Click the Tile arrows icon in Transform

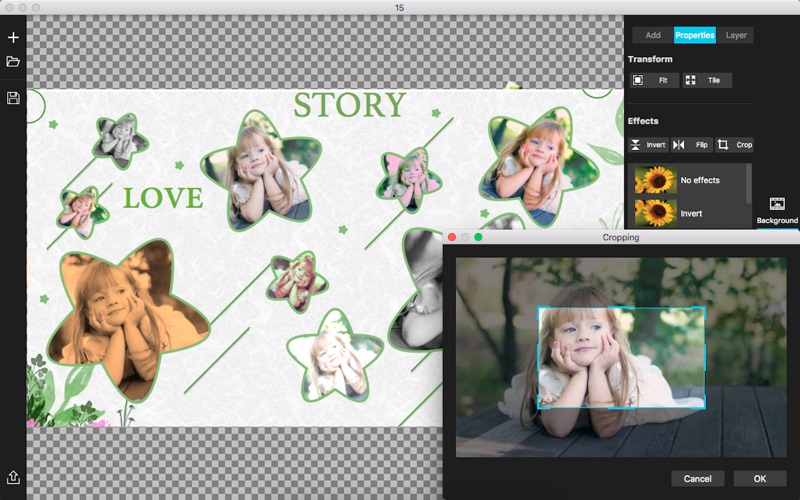(690, 80)
